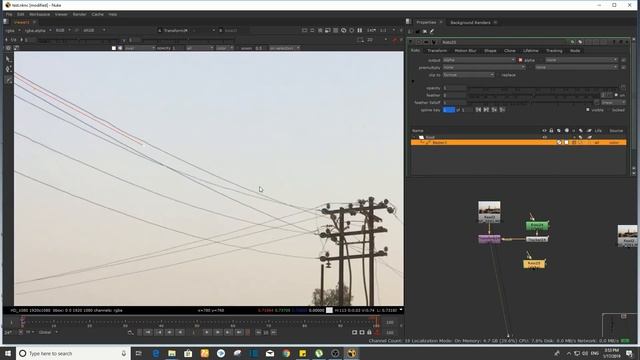640x360 pixels.
Task: Select the points tool below the selection tool
Action: 8,69
